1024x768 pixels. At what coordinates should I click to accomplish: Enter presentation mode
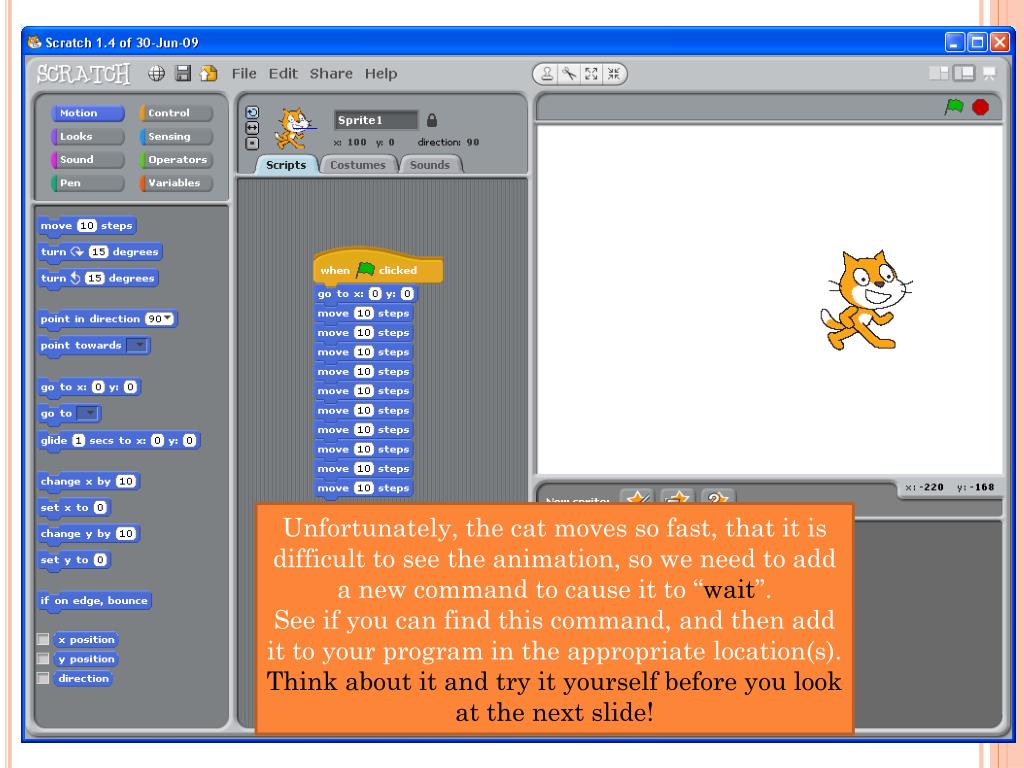pyautogui.click(x=989, y=73)
